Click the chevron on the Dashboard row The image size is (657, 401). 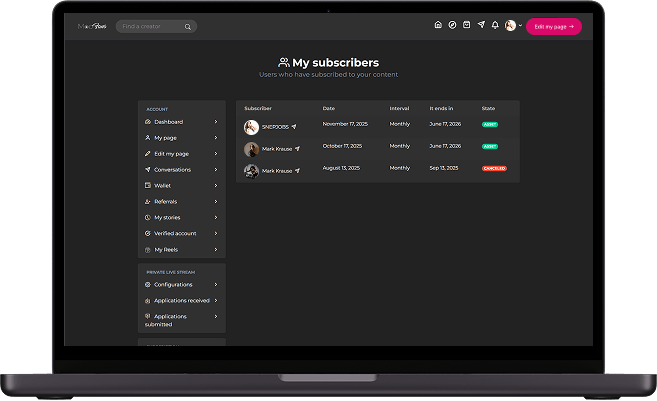point(216,122)
